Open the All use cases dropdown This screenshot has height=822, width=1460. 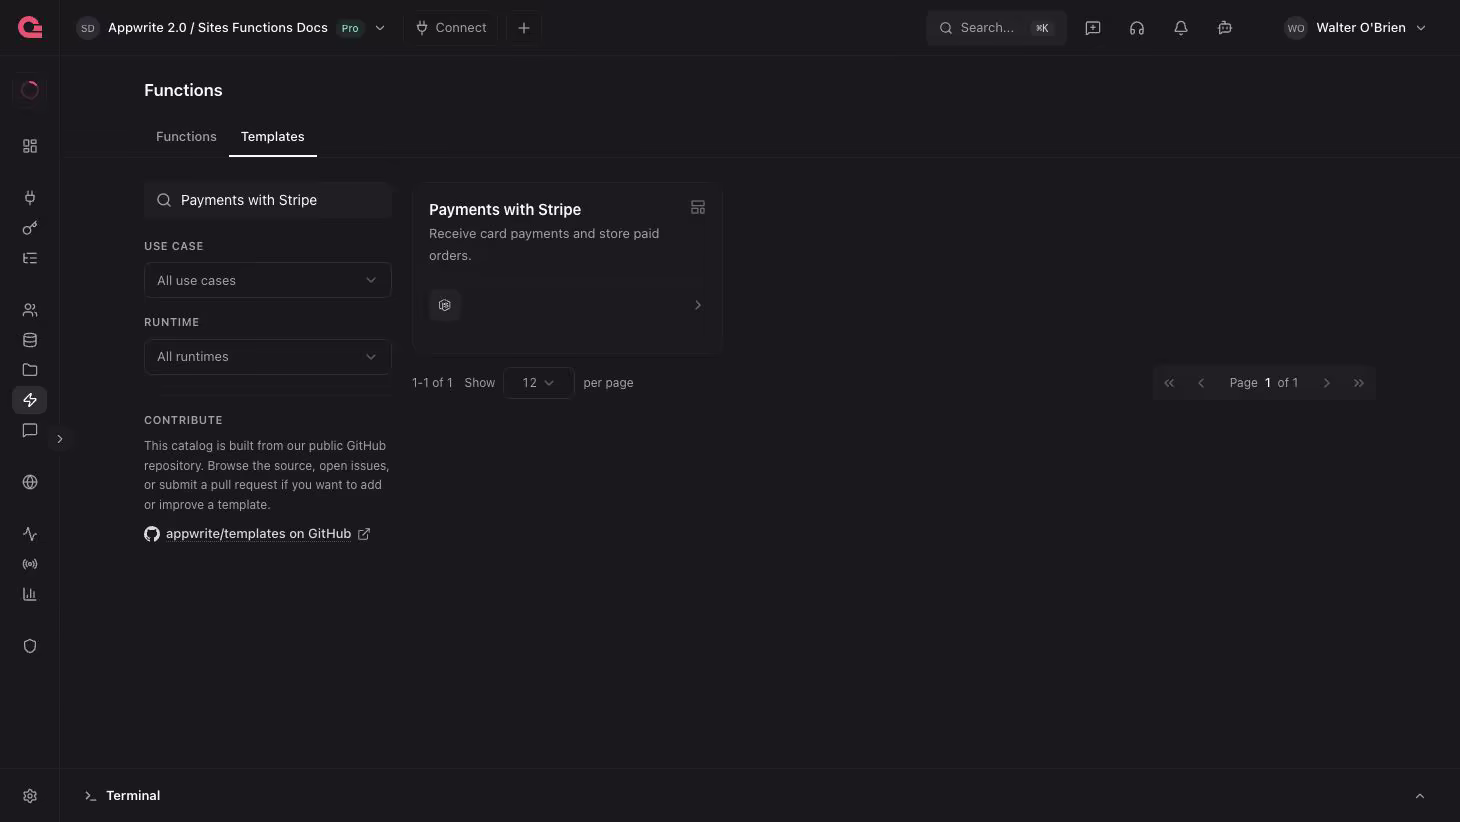click(268, 280)
